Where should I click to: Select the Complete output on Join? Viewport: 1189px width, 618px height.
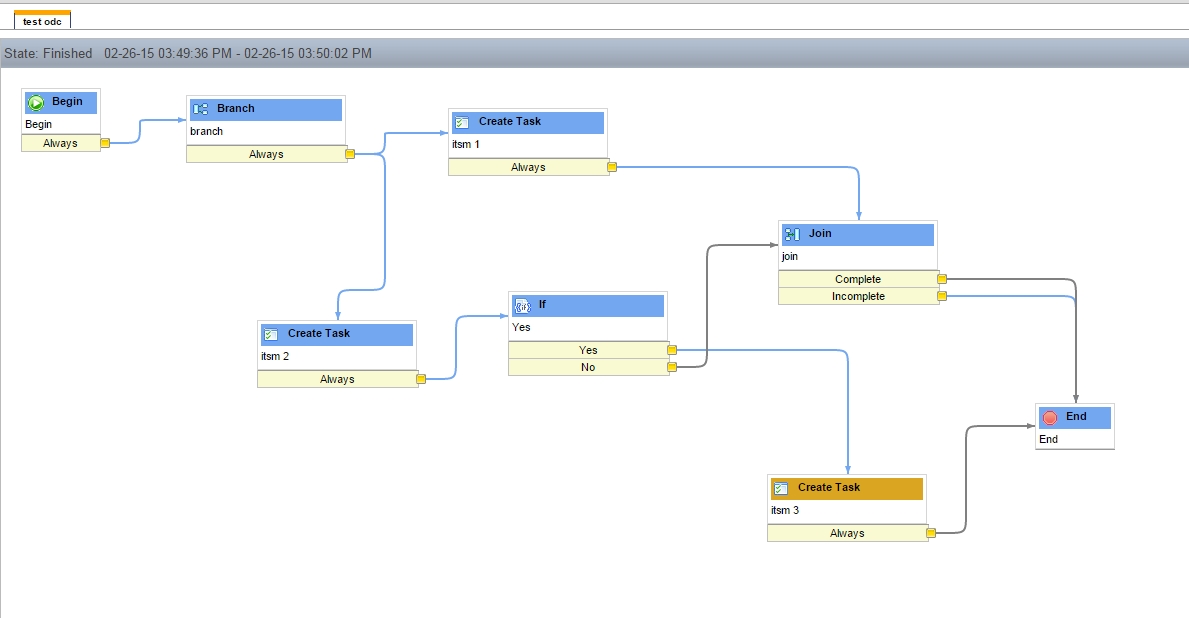[857, 279]
